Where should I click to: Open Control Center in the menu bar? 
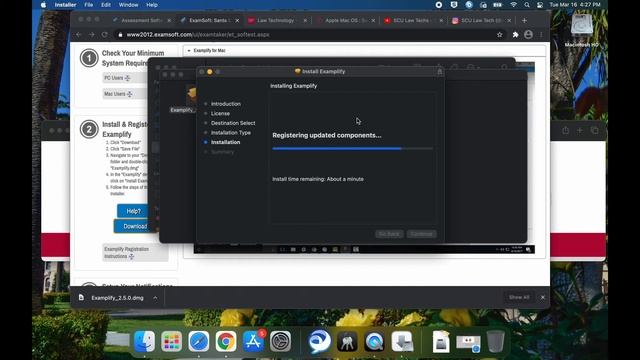540,5
